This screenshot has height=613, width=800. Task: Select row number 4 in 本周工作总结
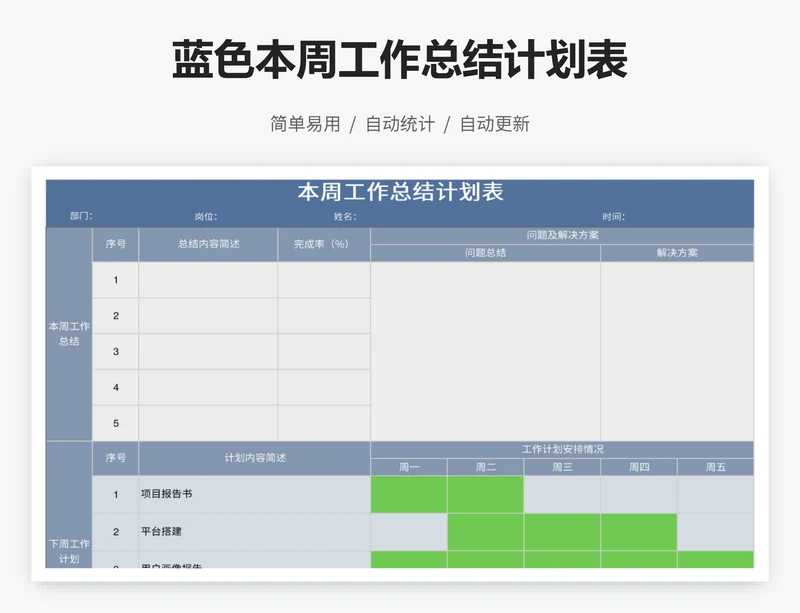[116, 387]
